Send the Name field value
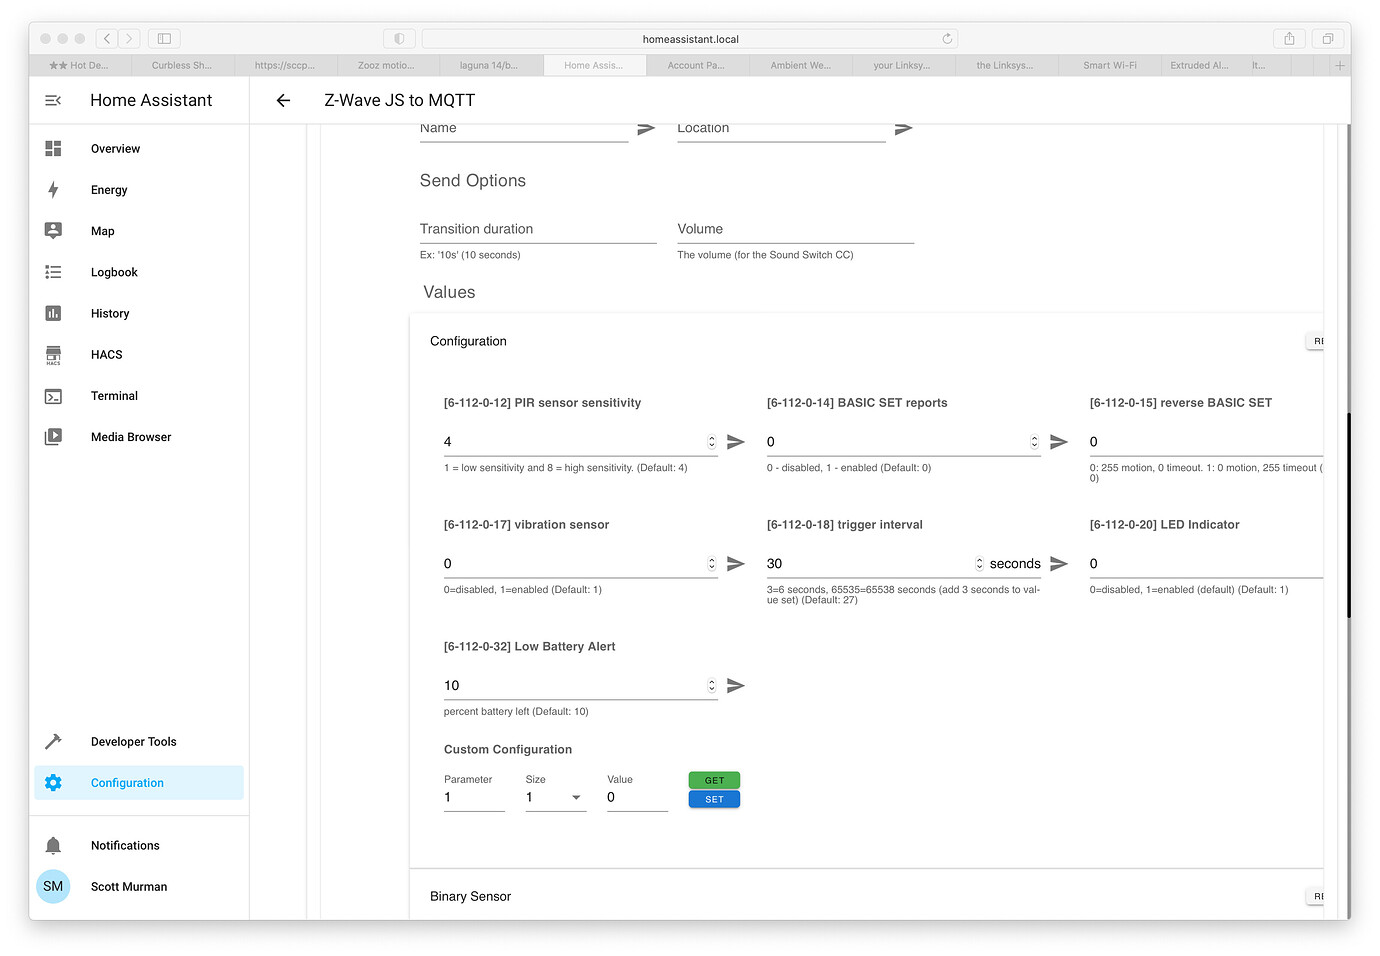 click(646, 128)
